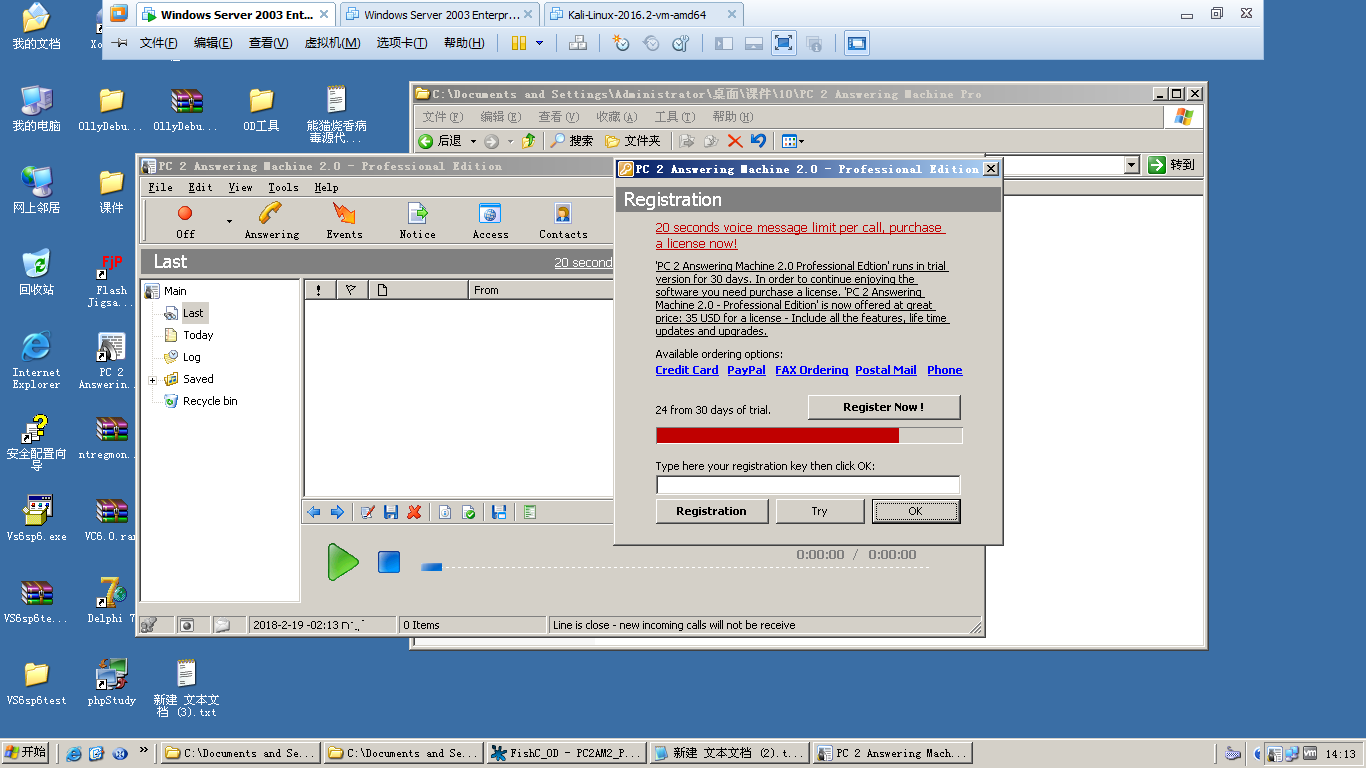Click the priority exclamation column header
The width and height of the screenshot is (1366, 768).
[319, 290]
